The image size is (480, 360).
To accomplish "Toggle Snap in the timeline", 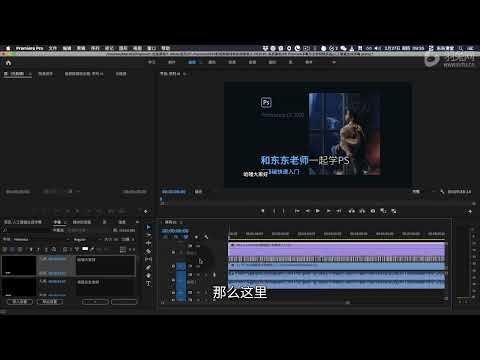I will pos(176,237).
